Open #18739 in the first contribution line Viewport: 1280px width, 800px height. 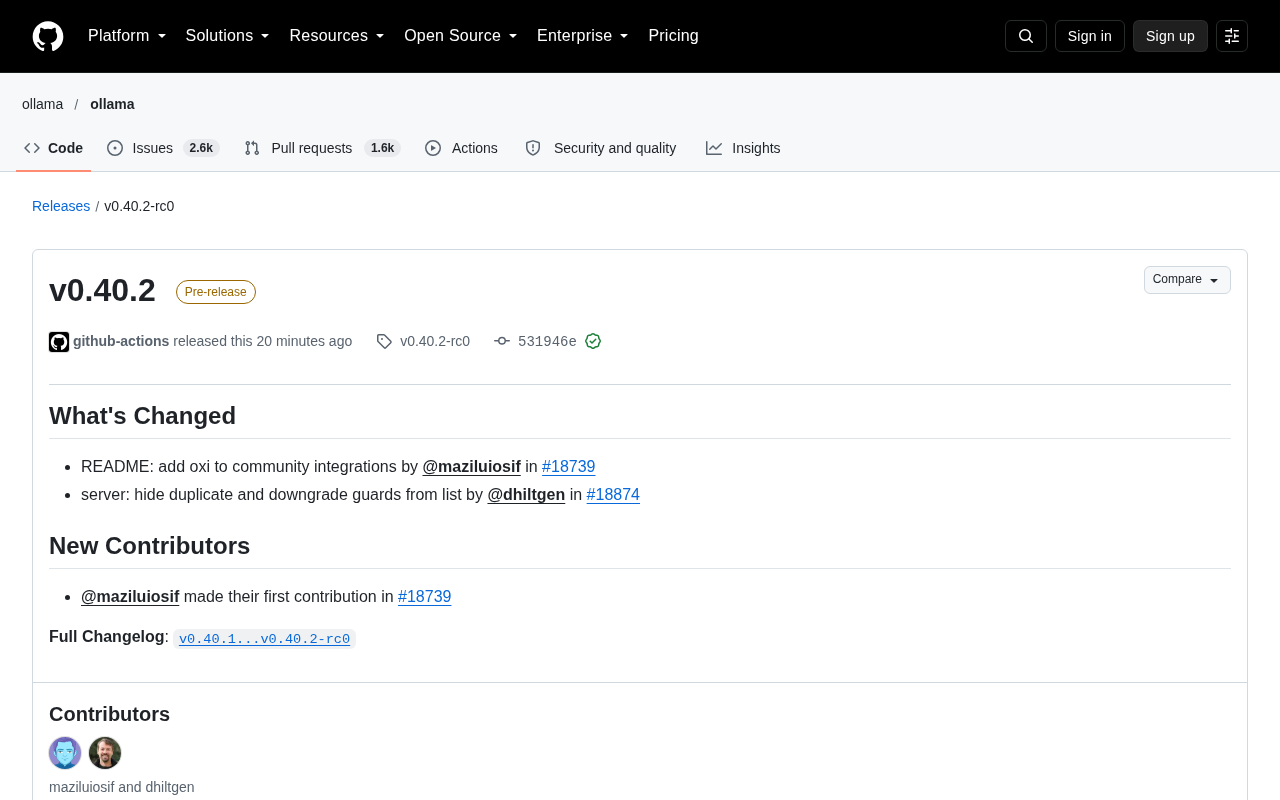click(424, 597)
